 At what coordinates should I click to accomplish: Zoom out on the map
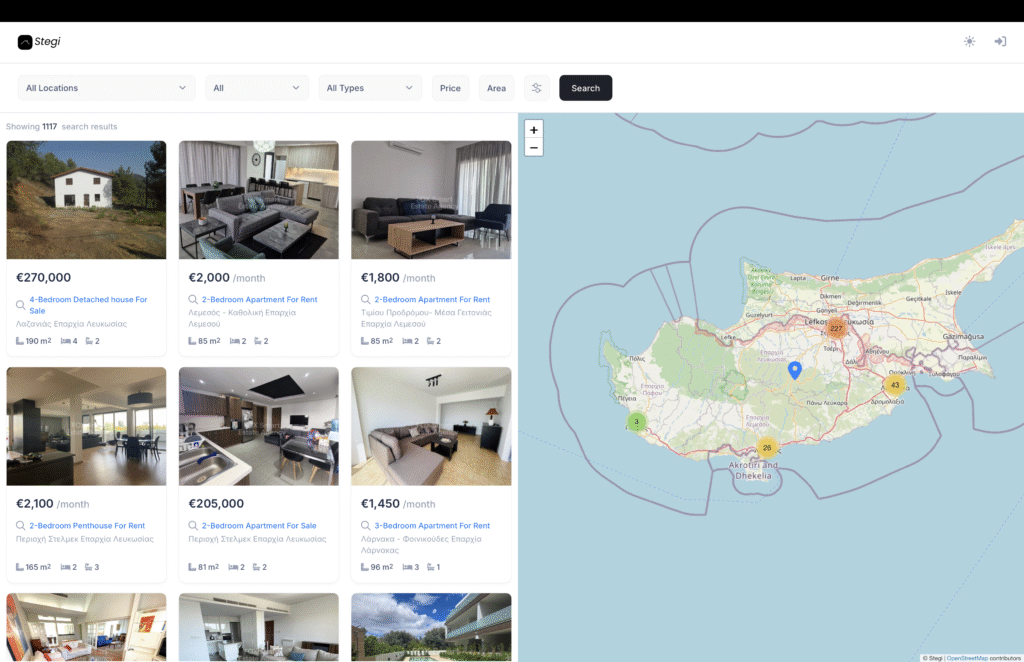pos(534,148)
